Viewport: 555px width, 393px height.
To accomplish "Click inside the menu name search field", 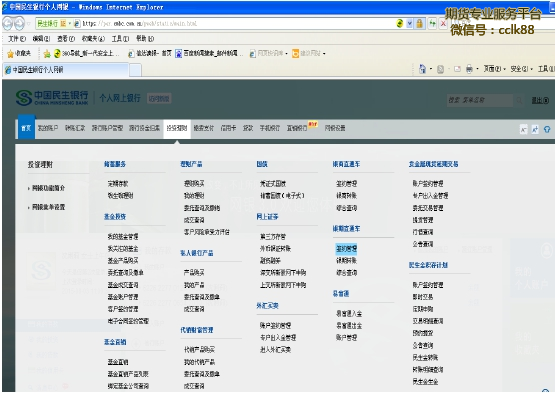I will pos(479,101).
